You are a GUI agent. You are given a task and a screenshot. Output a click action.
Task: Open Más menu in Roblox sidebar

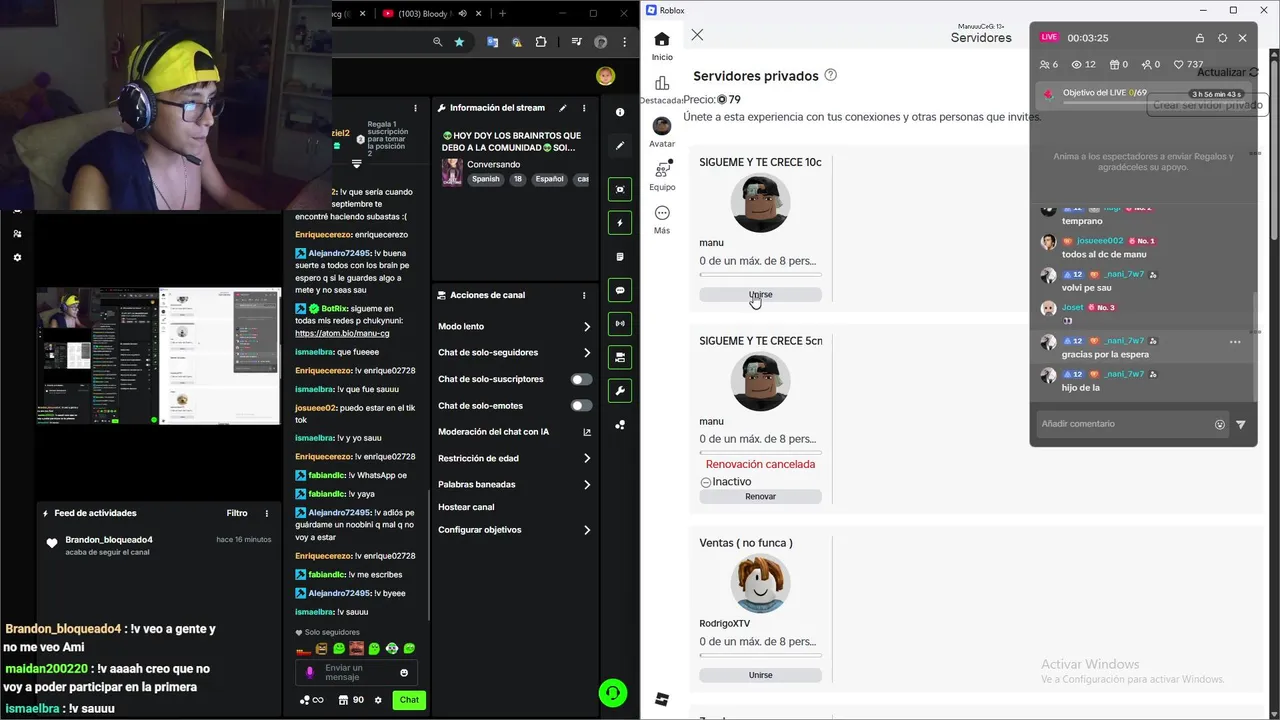(662, 213)
